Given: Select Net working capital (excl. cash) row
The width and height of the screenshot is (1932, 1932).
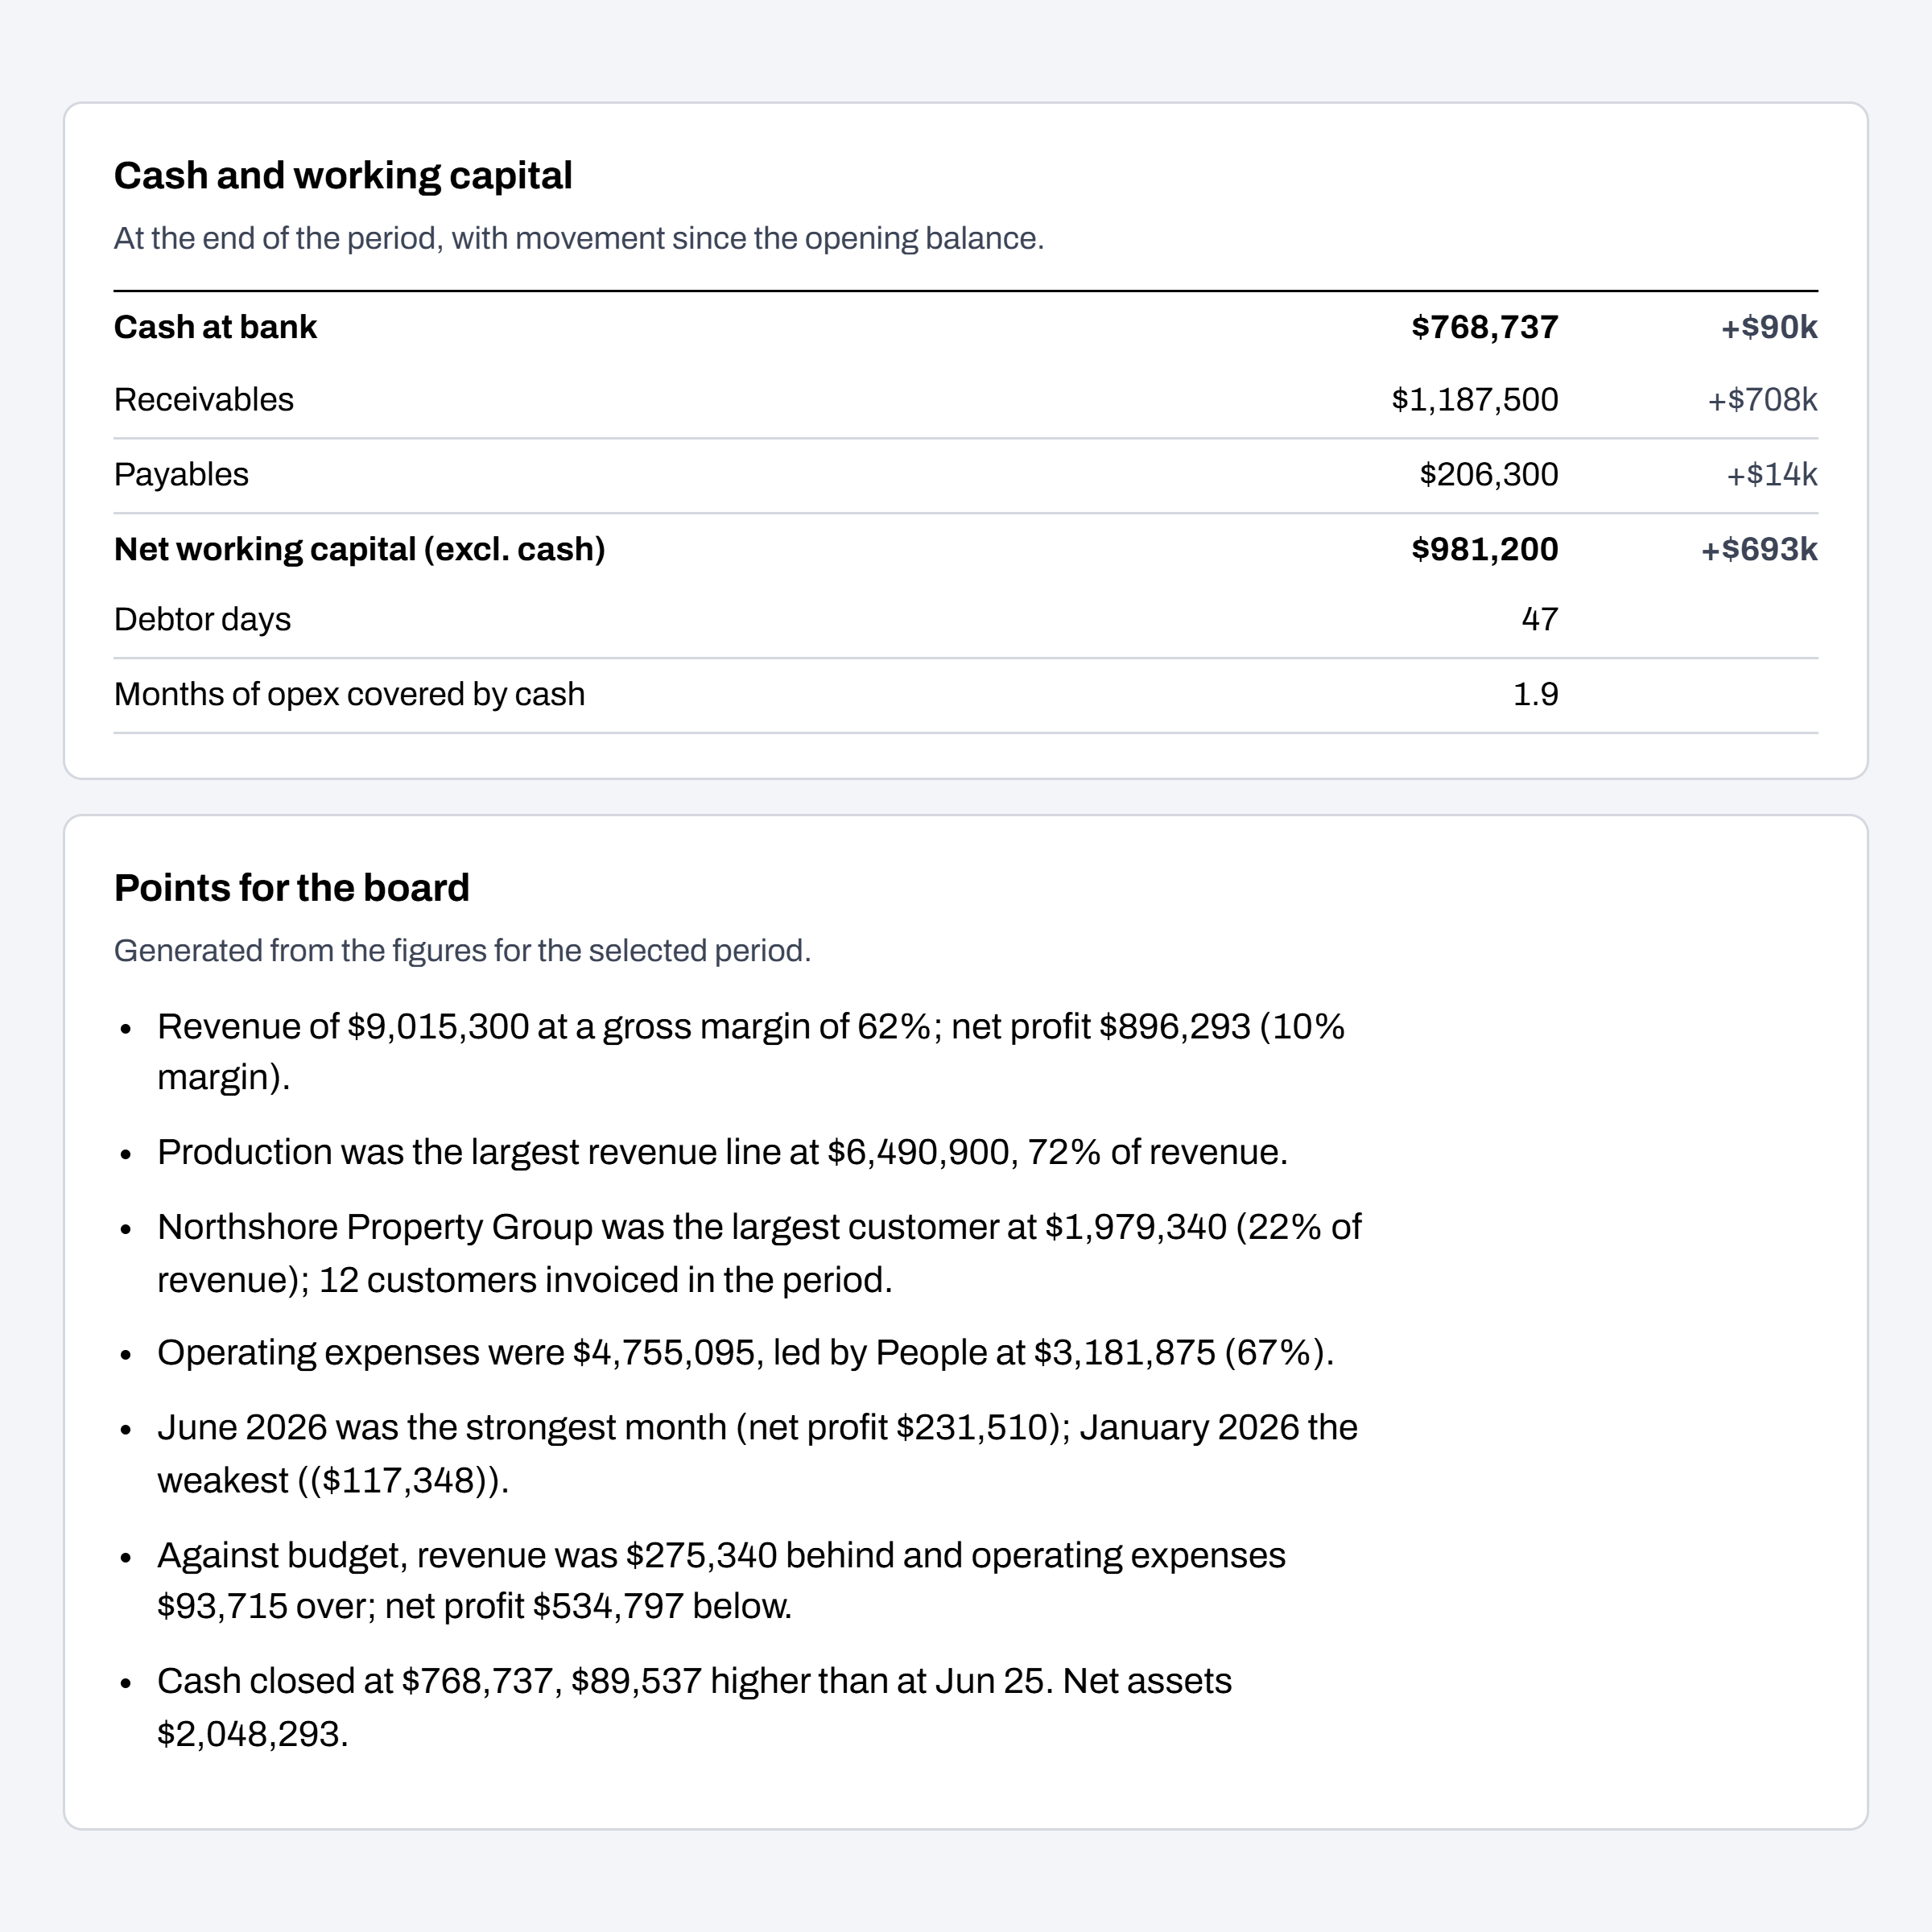Looking at the screenshot, I should click(x=966, y=549).
